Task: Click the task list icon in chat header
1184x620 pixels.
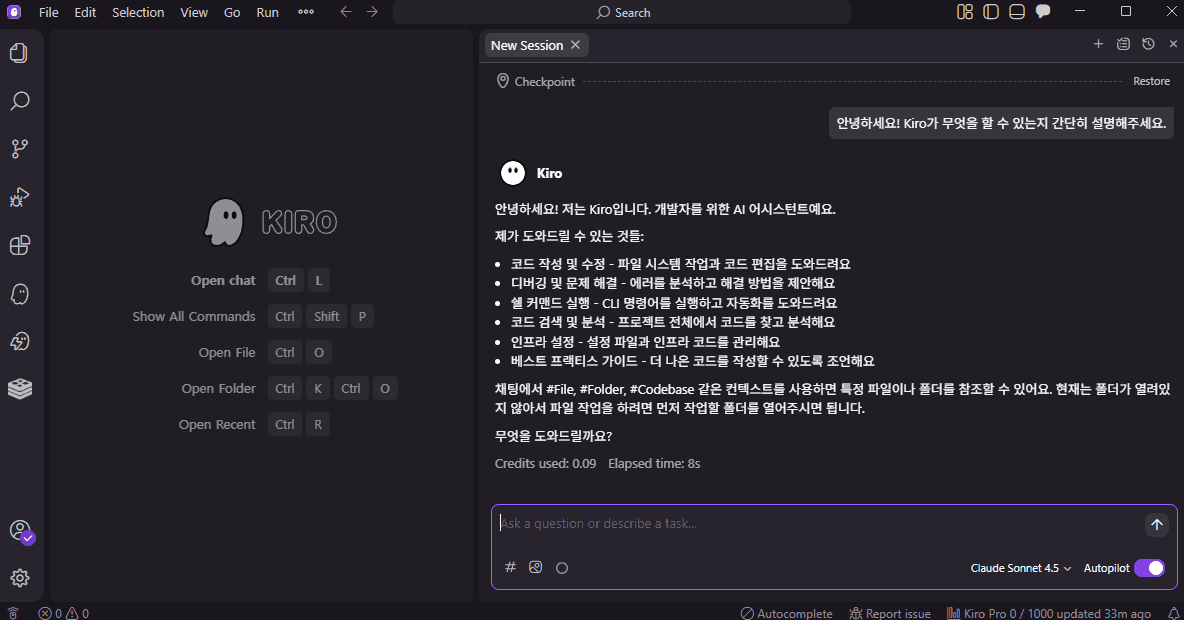Action: (1123, 44)
